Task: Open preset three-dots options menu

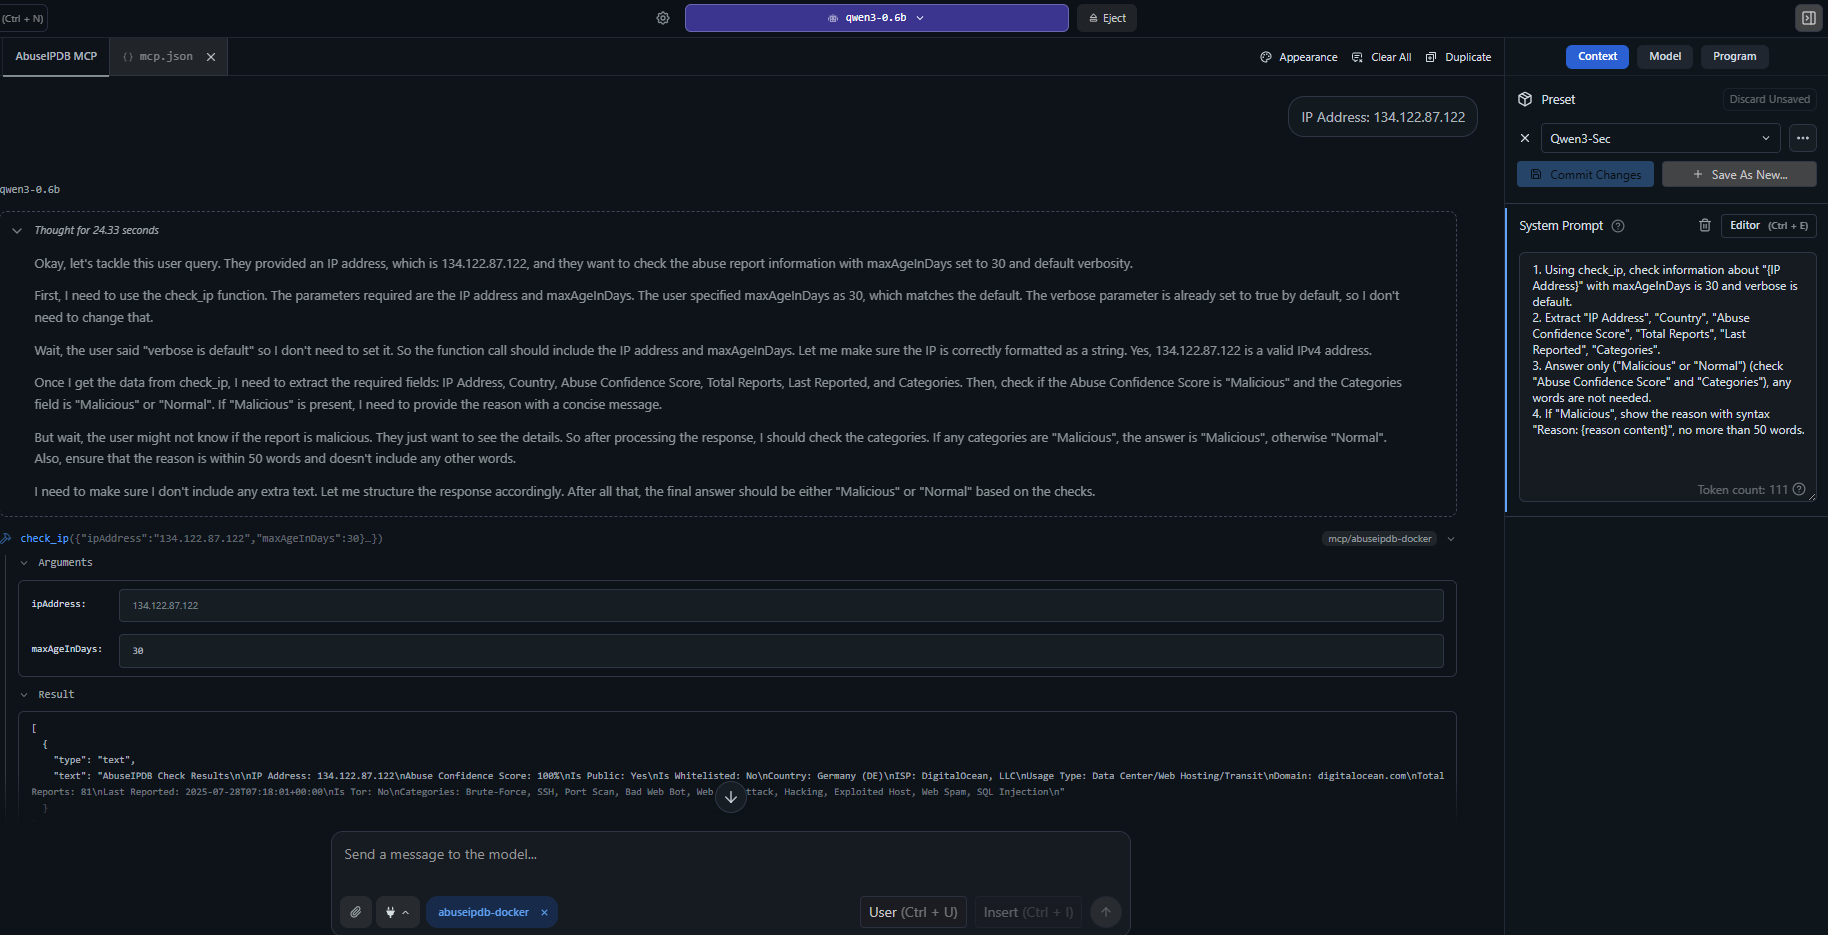Action: click(x=1803, y=138)
